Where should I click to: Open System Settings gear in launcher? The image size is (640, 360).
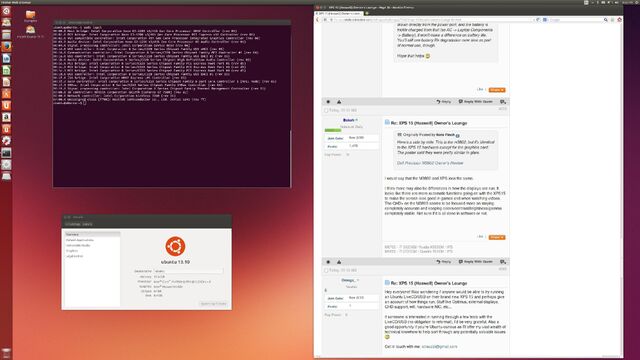tap(6, 141)
